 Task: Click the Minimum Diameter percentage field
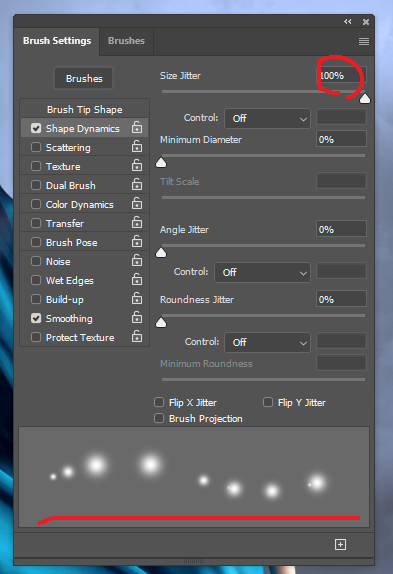click(341, 139)
